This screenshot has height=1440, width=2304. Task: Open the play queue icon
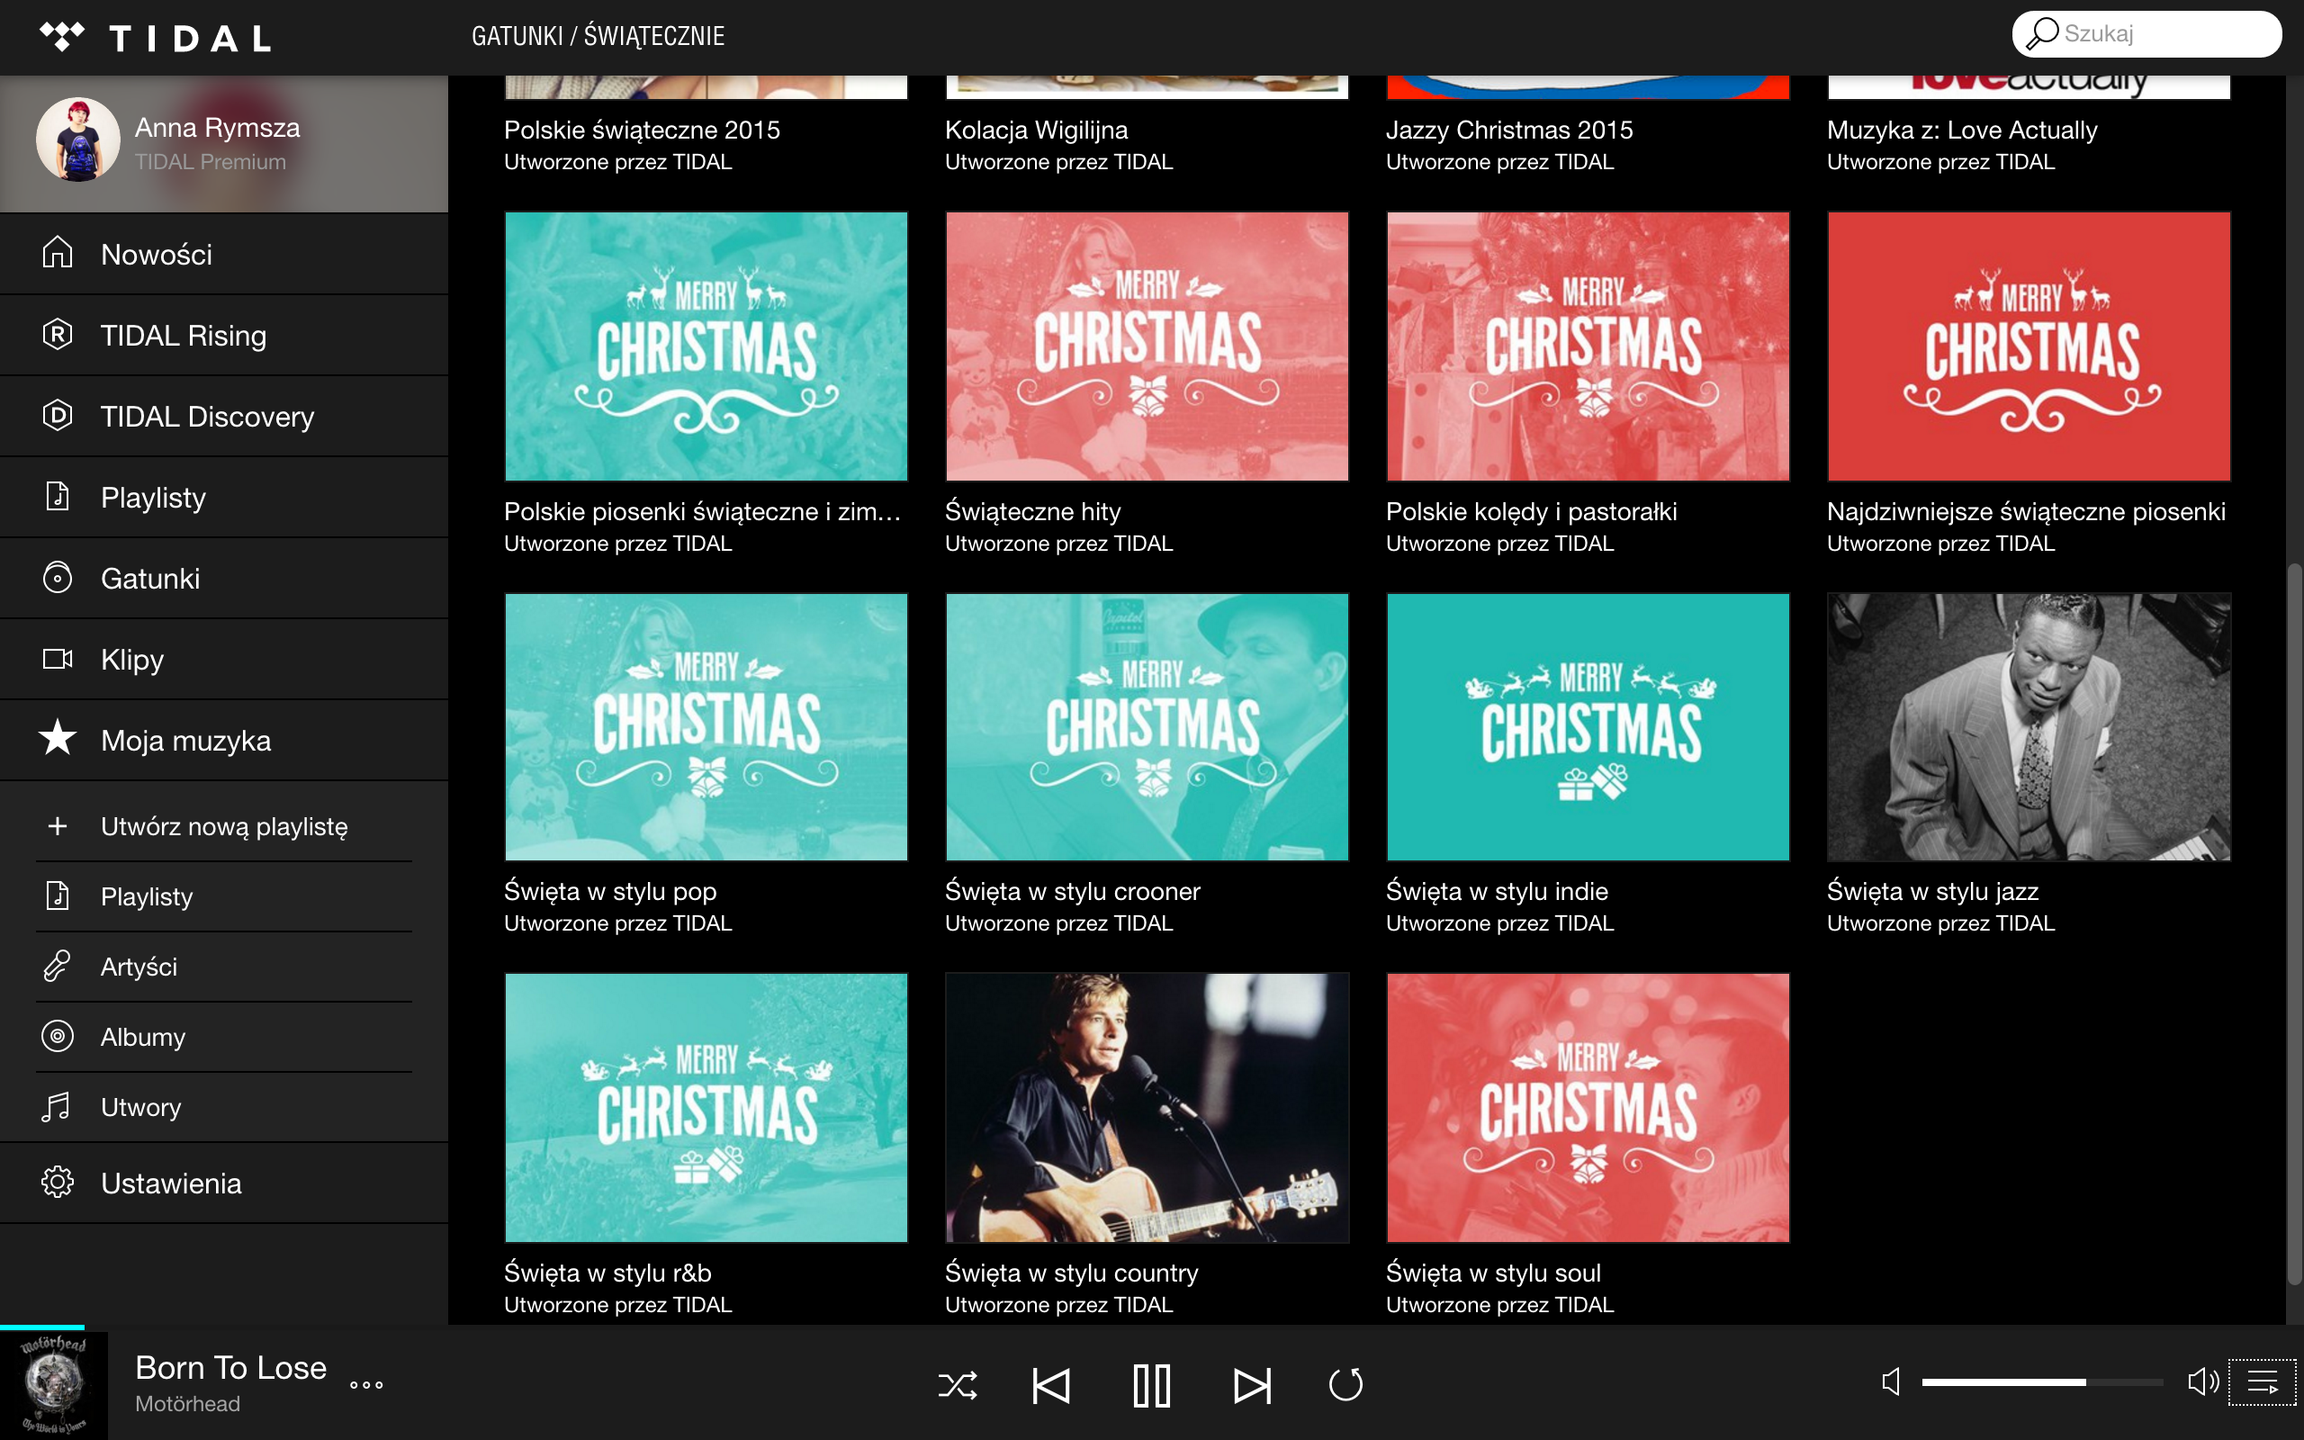click(x=2262, y=1383)
